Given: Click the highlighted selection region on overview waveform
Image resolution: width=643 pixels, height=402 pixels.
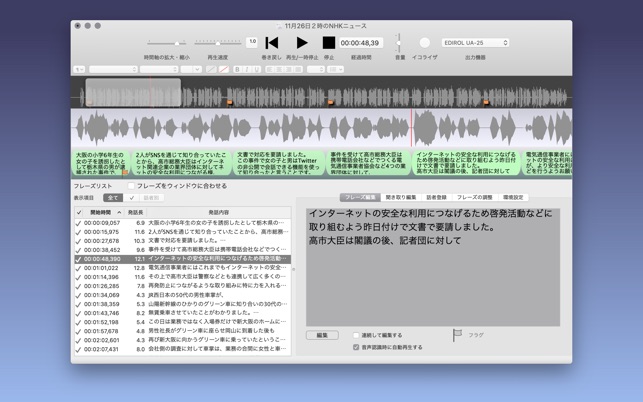Looking at the screenshot, I should click(133, 92).
